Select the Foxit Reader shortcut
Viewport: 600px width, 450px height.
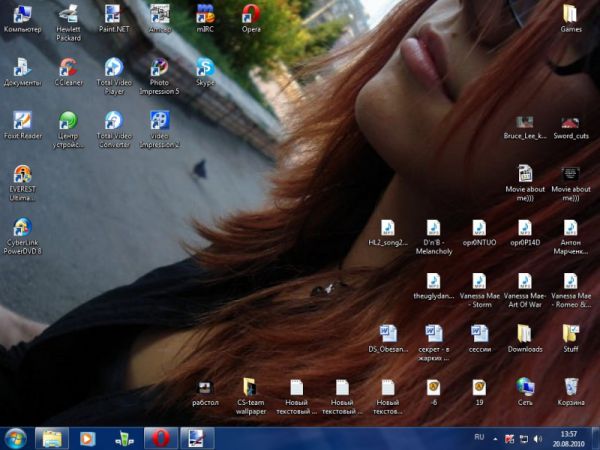pyautogui.click(x=22, y=121)
